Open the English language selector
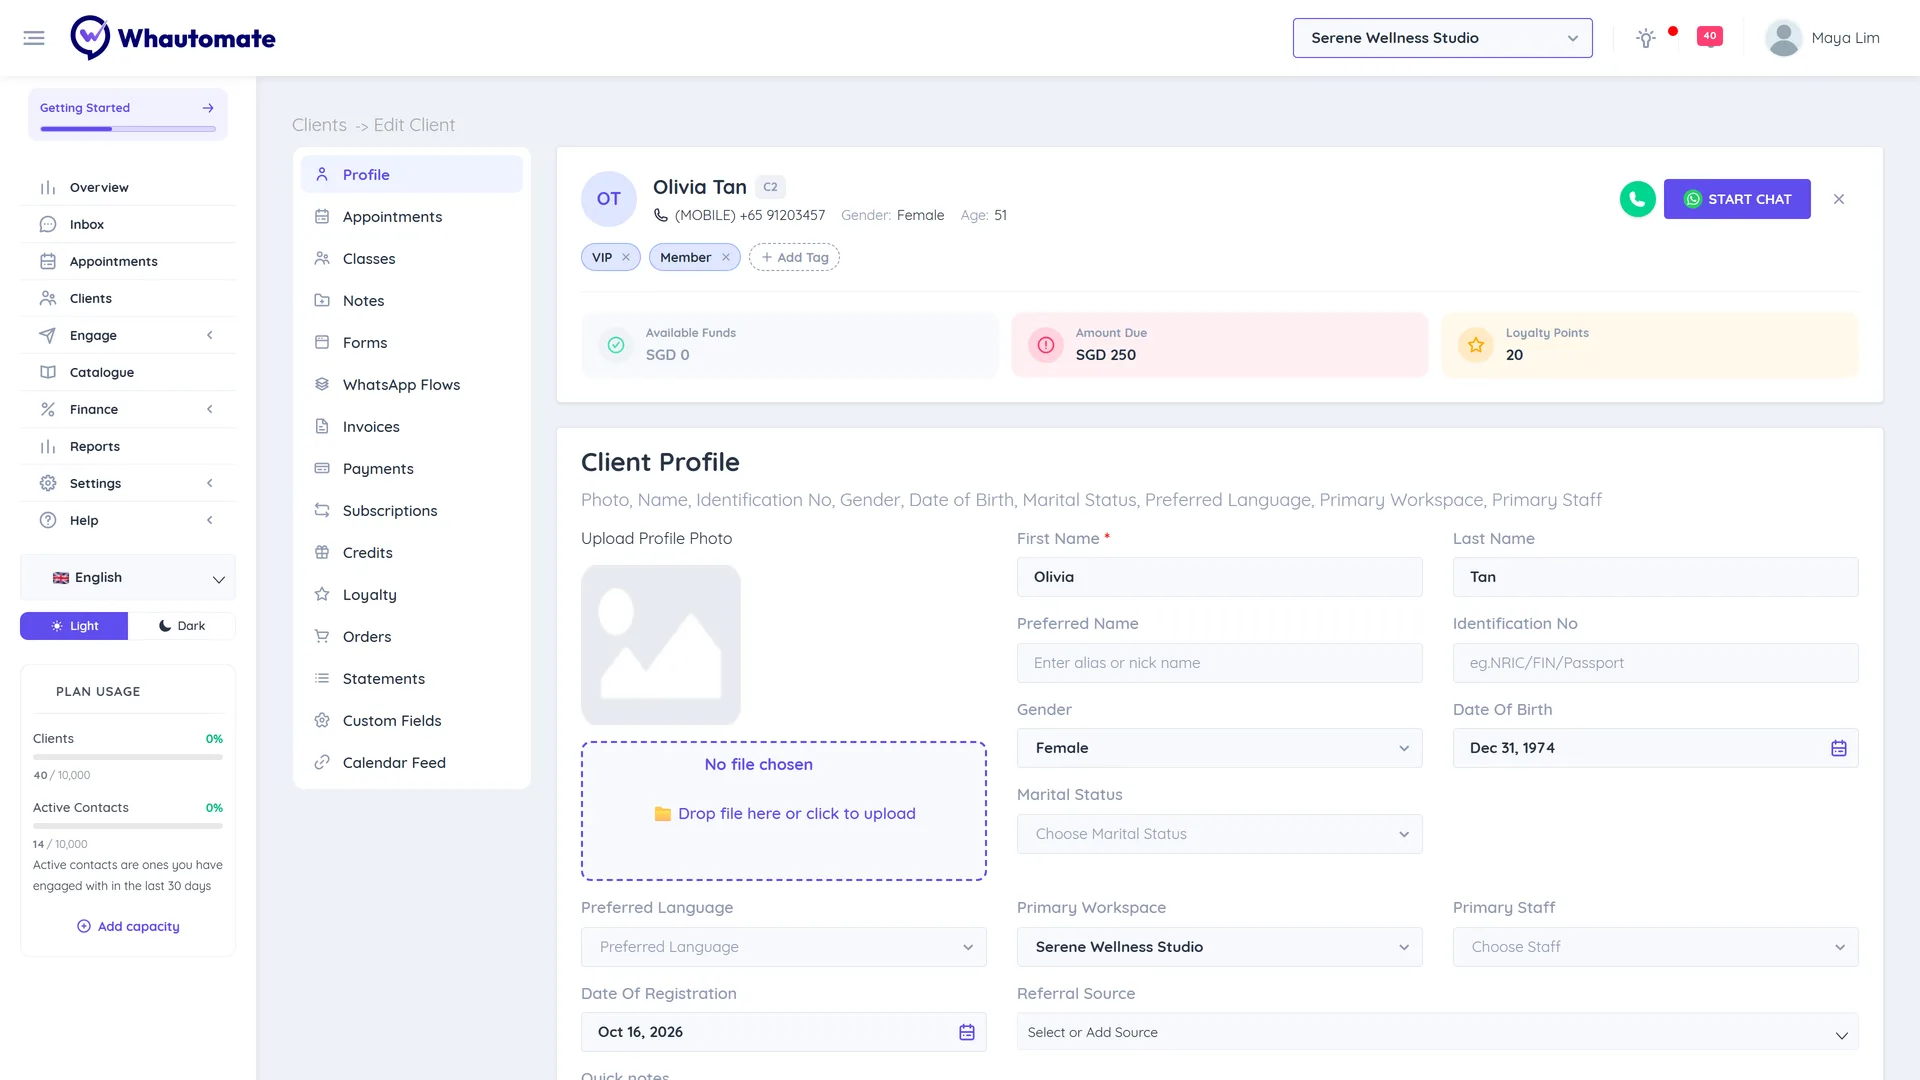 point(128,578)
